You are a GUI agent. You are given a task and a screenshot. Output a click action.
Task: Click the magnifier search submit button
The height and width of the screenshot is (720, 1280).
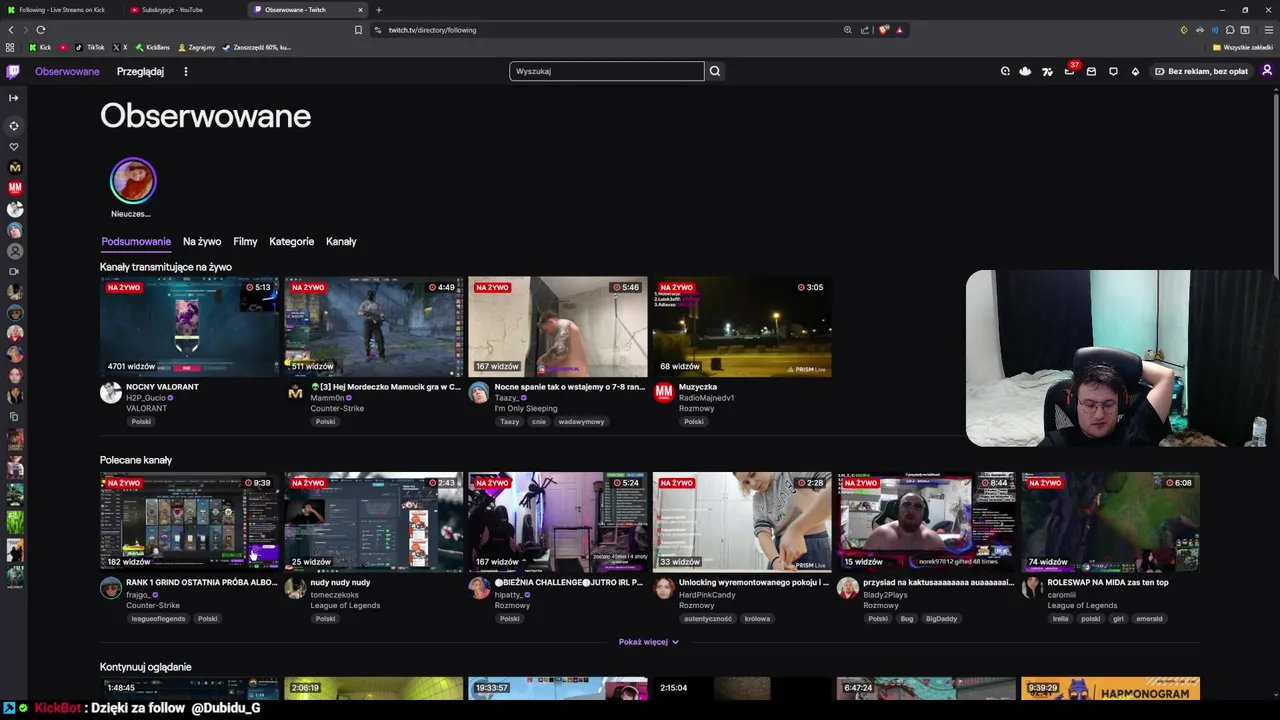pyautogui.click(x=714, y=71)
